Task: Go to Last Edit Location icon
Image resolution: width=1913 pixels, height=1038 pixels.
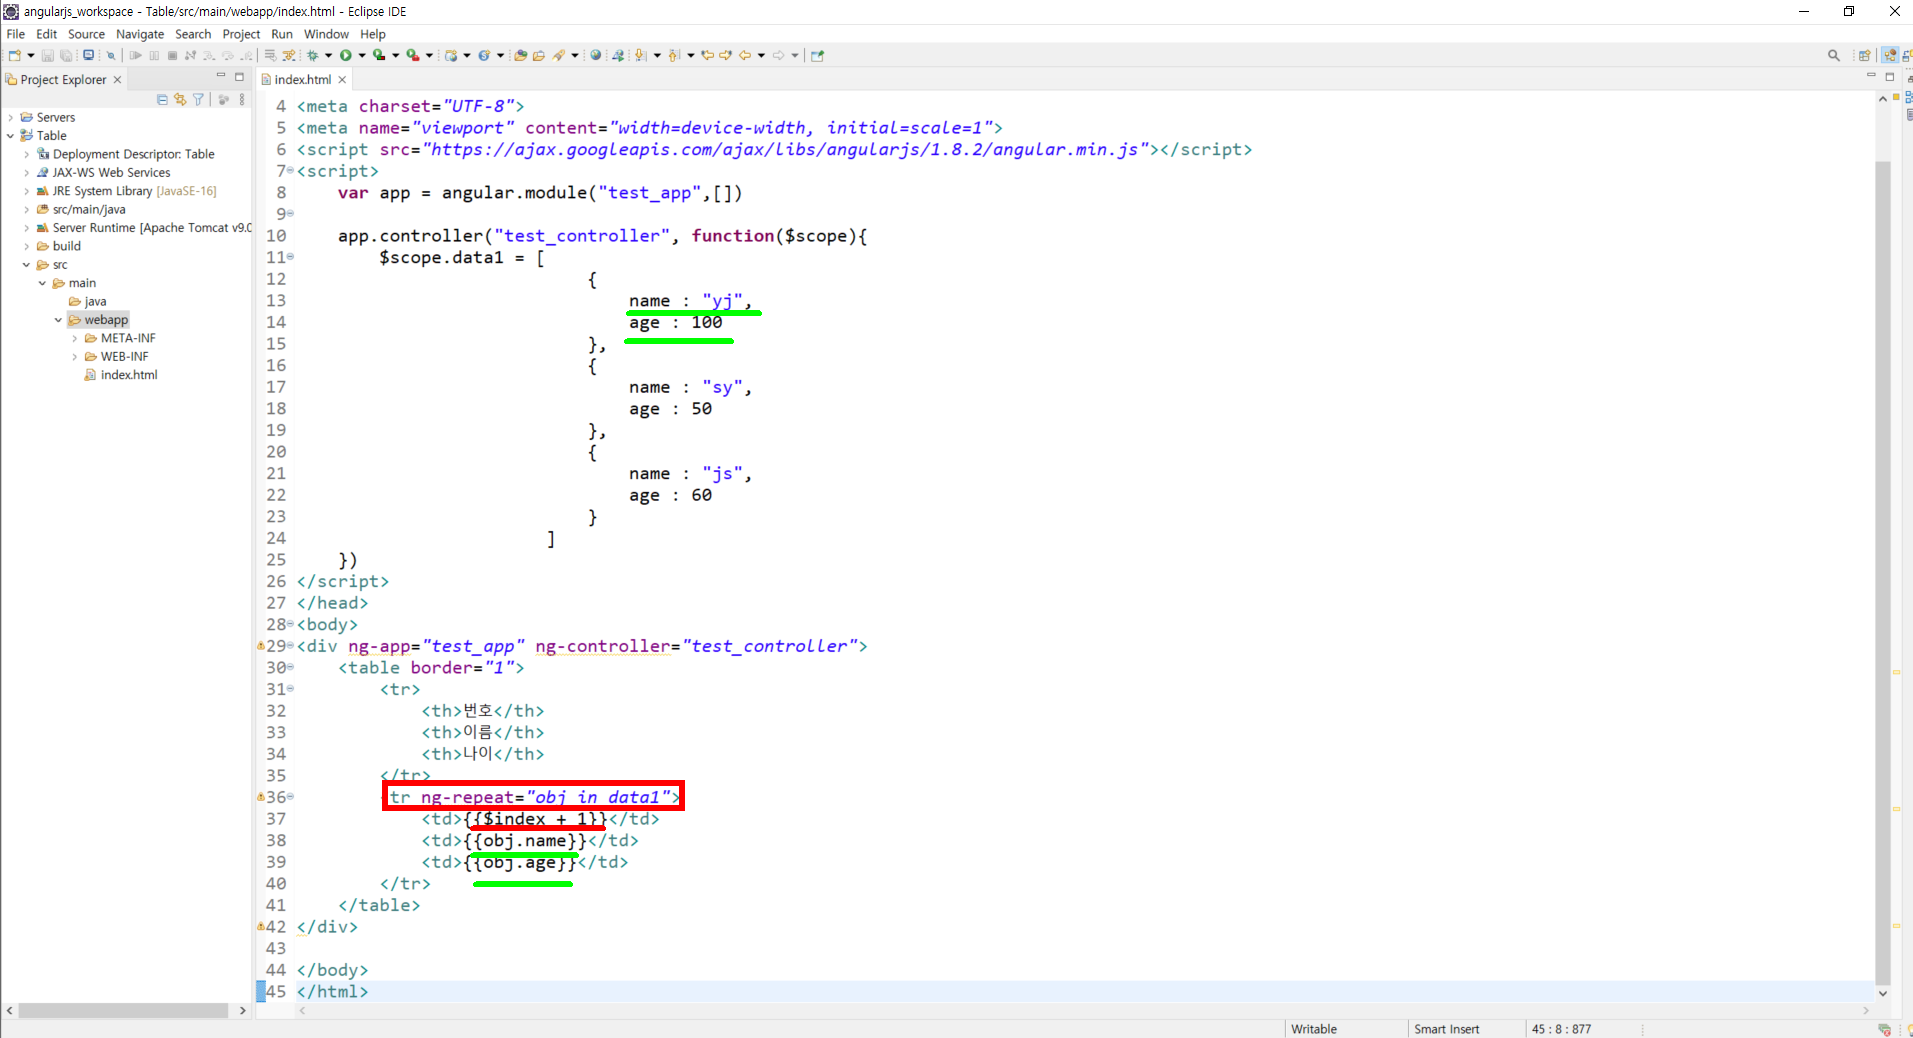Action: tap(708, 55)
